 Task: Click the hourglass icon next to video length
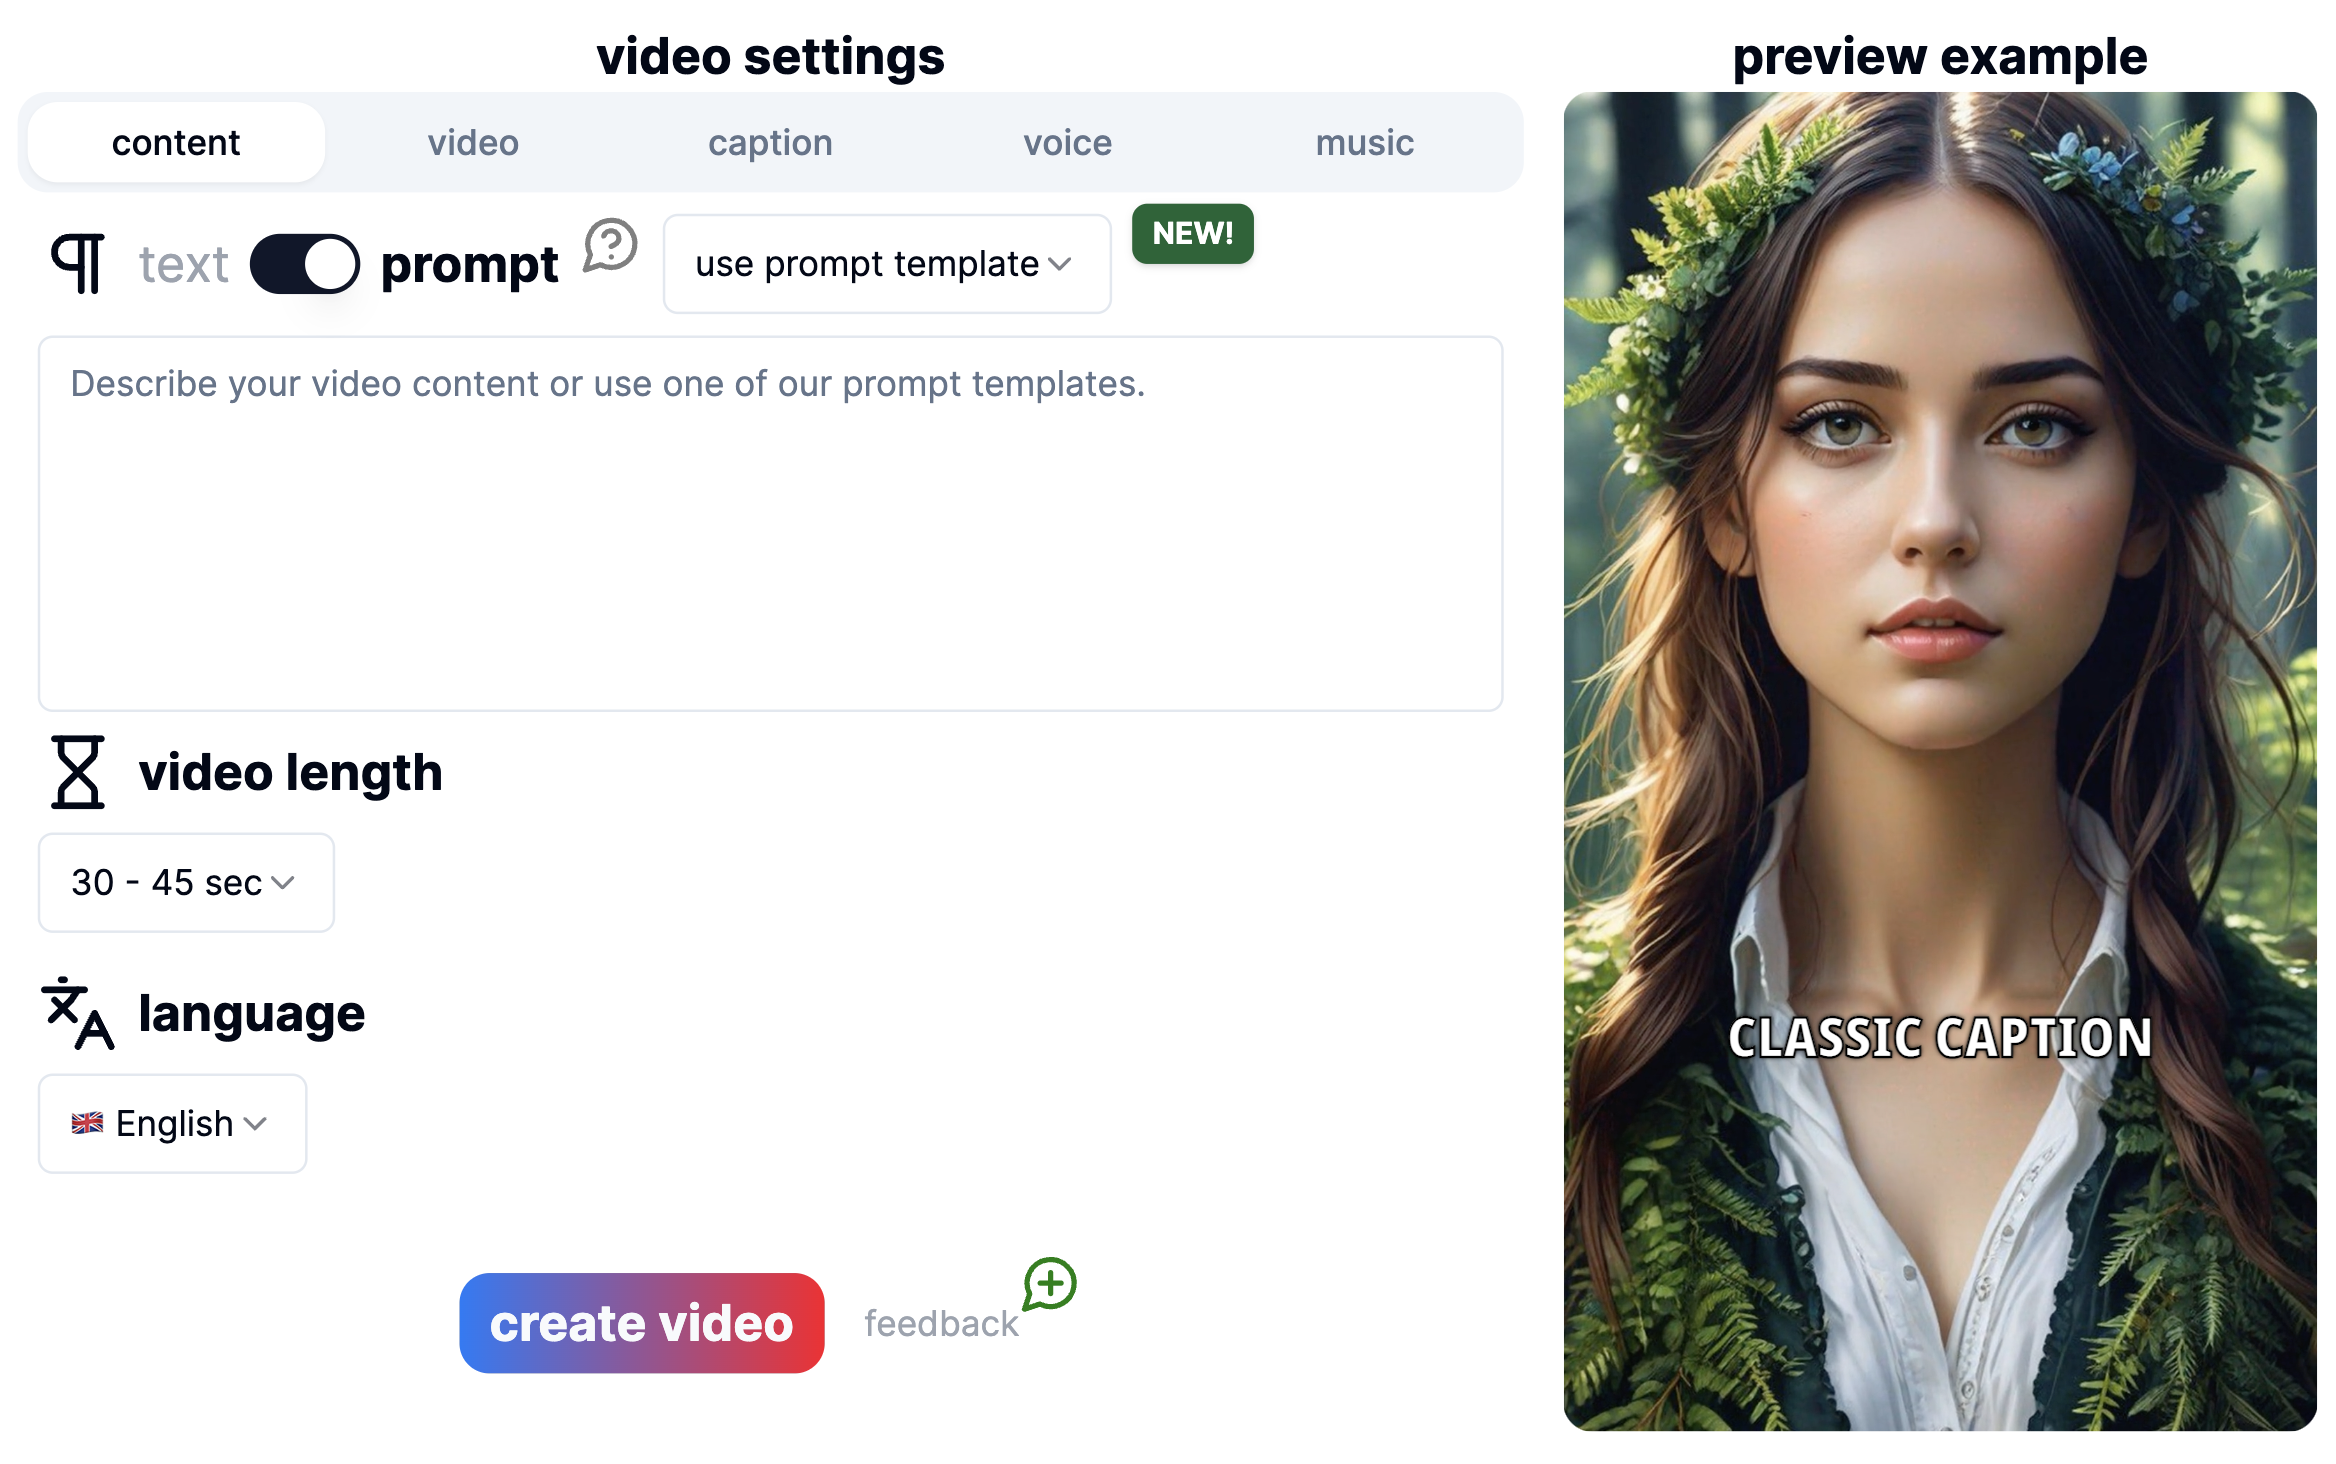coord(78,771)
